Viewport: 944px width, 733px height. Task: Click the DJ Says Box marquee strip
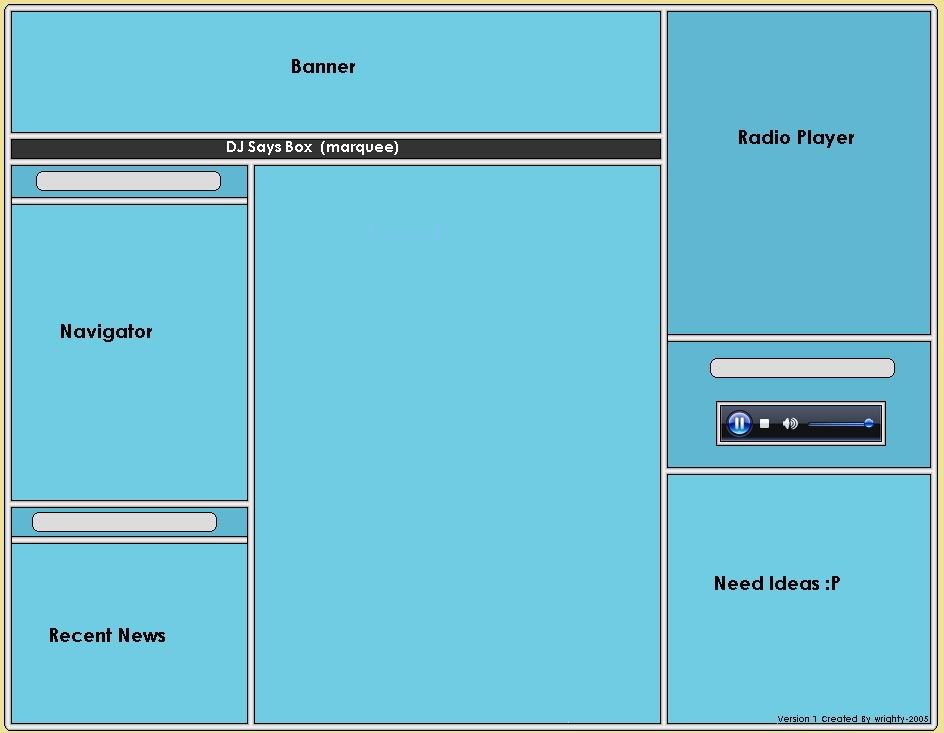[x=335, y=148]
